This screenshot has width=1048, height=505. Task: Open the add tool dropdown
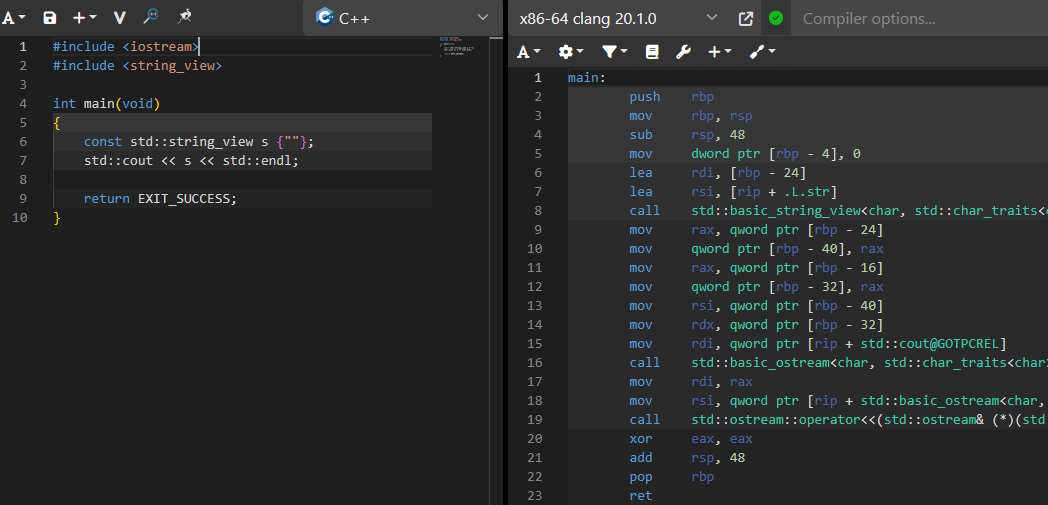tap(763, 52)
